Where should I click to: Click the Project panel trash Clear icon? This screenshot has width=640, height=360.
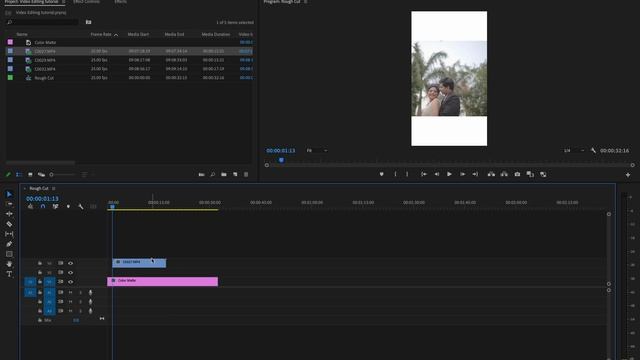tap(246, 174)
